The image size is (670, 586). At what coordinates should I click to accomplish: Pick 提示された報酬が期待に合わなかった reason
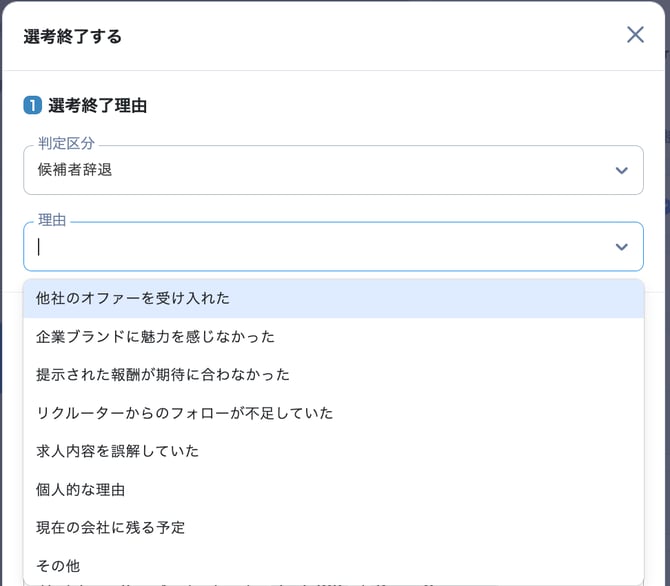pos(163,375)
